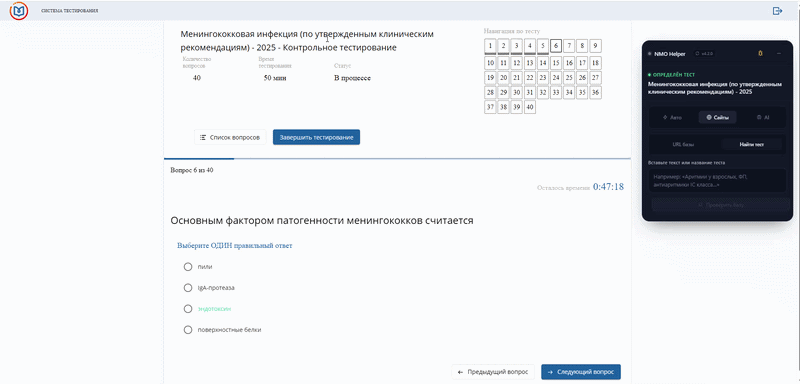Click the orange badge icon in NMO Helper

click(x=760, y=54)
